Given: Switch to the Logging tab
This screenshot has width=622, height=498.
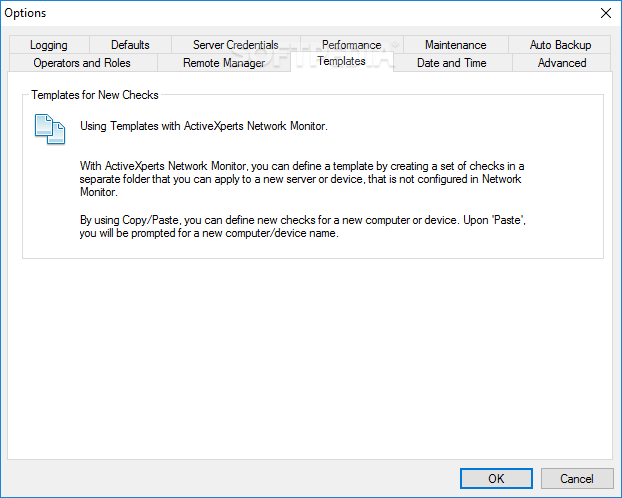Looking at the screenshot, I should click(49, 45).
